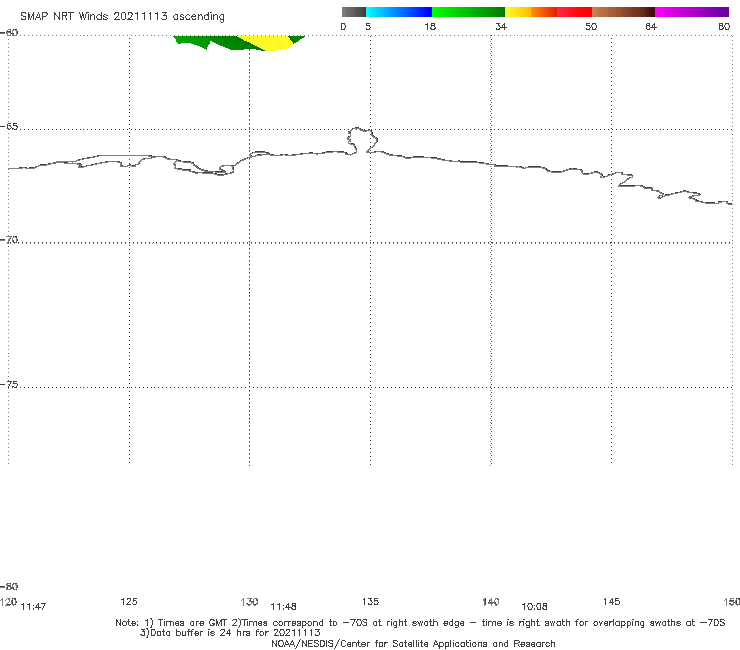Click the swath time "11:48"
Image resolution: width=740 pixels, height=650 pixels.
[x=283, y=607]
